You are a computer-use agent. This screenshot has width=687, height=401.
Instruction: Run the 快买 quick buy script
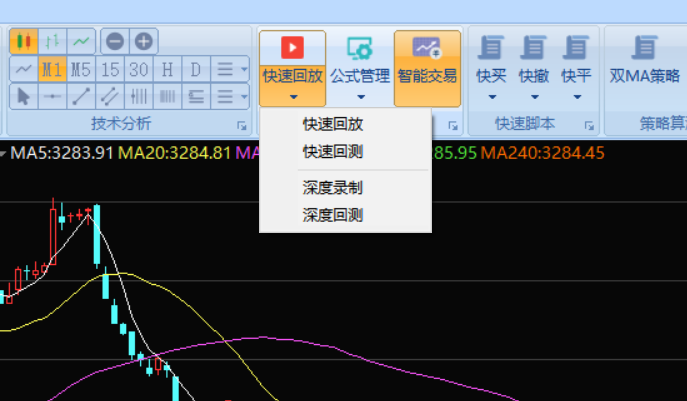point(491,59)
